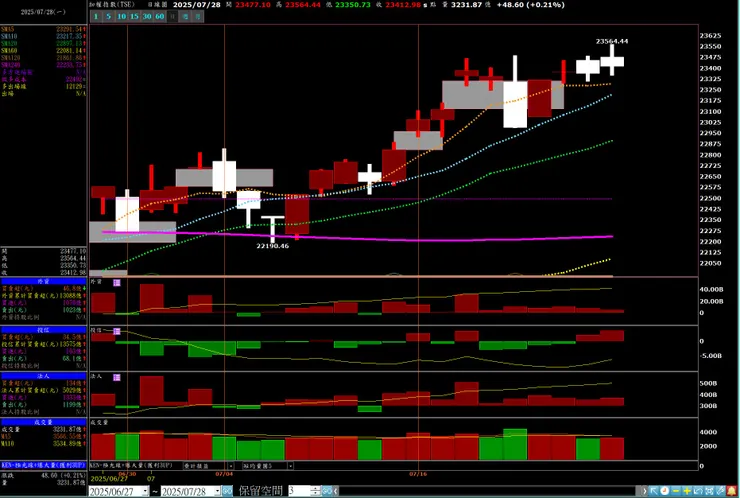Viewport: 740px width, 498px height.
Task: Switch chart to daily (日) period
Action: [x=173, y=17]
